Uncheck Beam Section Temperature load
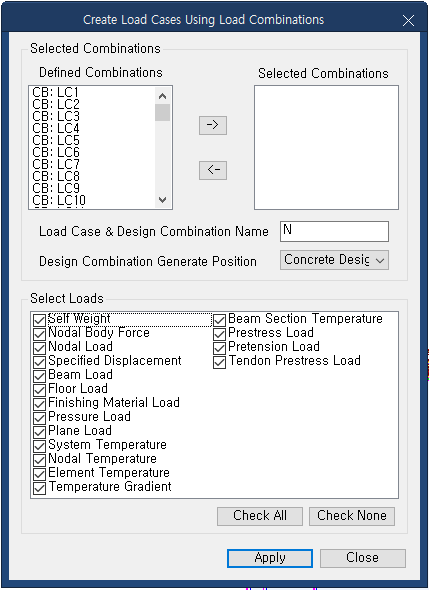 [219, 320]
